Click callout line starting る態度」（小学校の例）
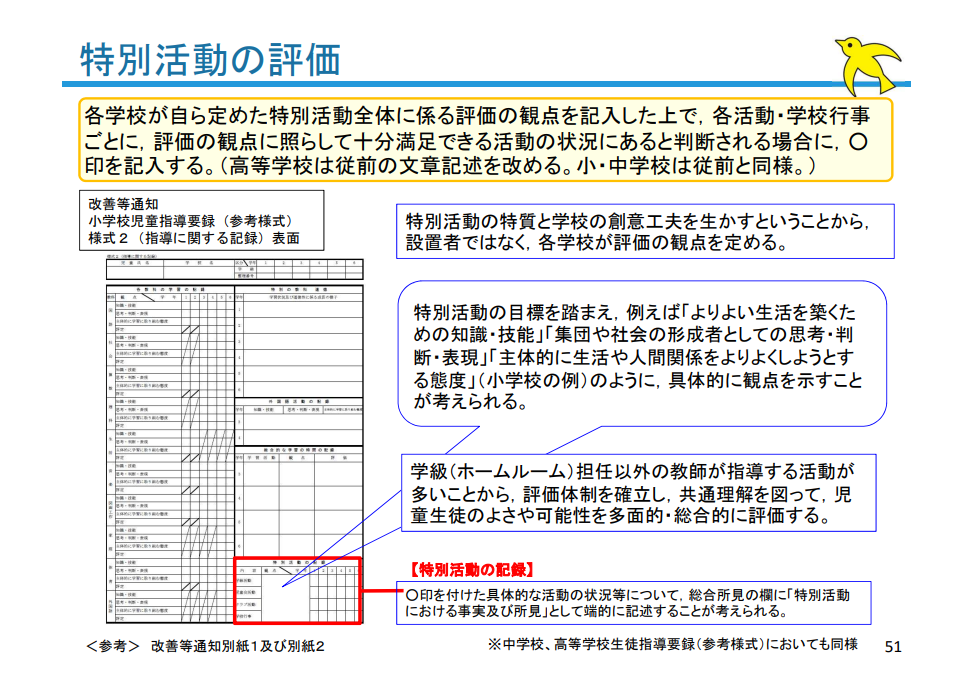The height and width of the screenshot is (690, 977). click(x=638, y=380)
